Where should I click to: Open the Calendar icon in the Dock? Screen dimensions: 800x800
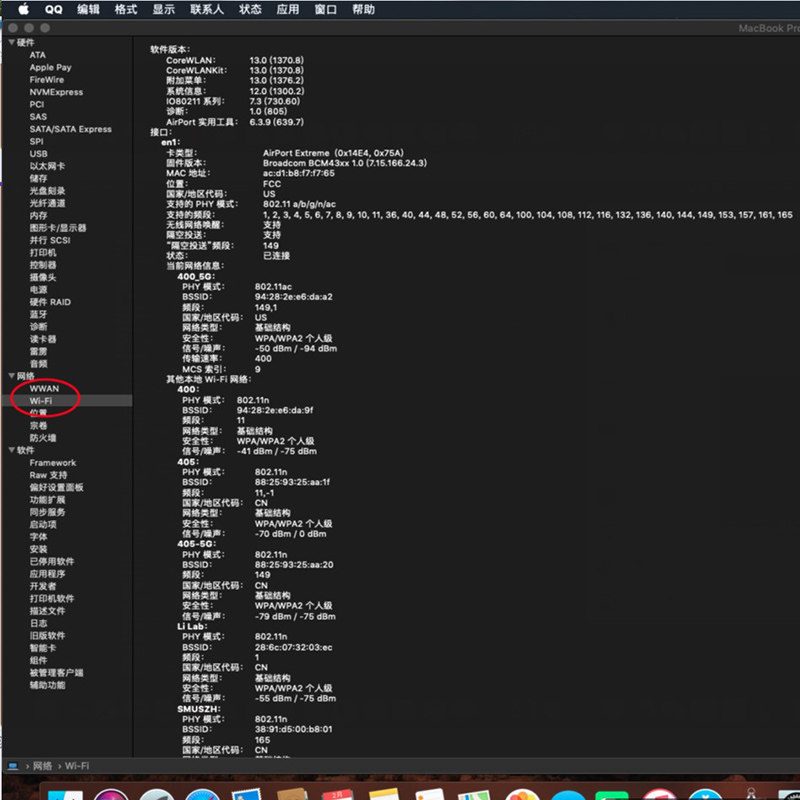pos(337,794)
